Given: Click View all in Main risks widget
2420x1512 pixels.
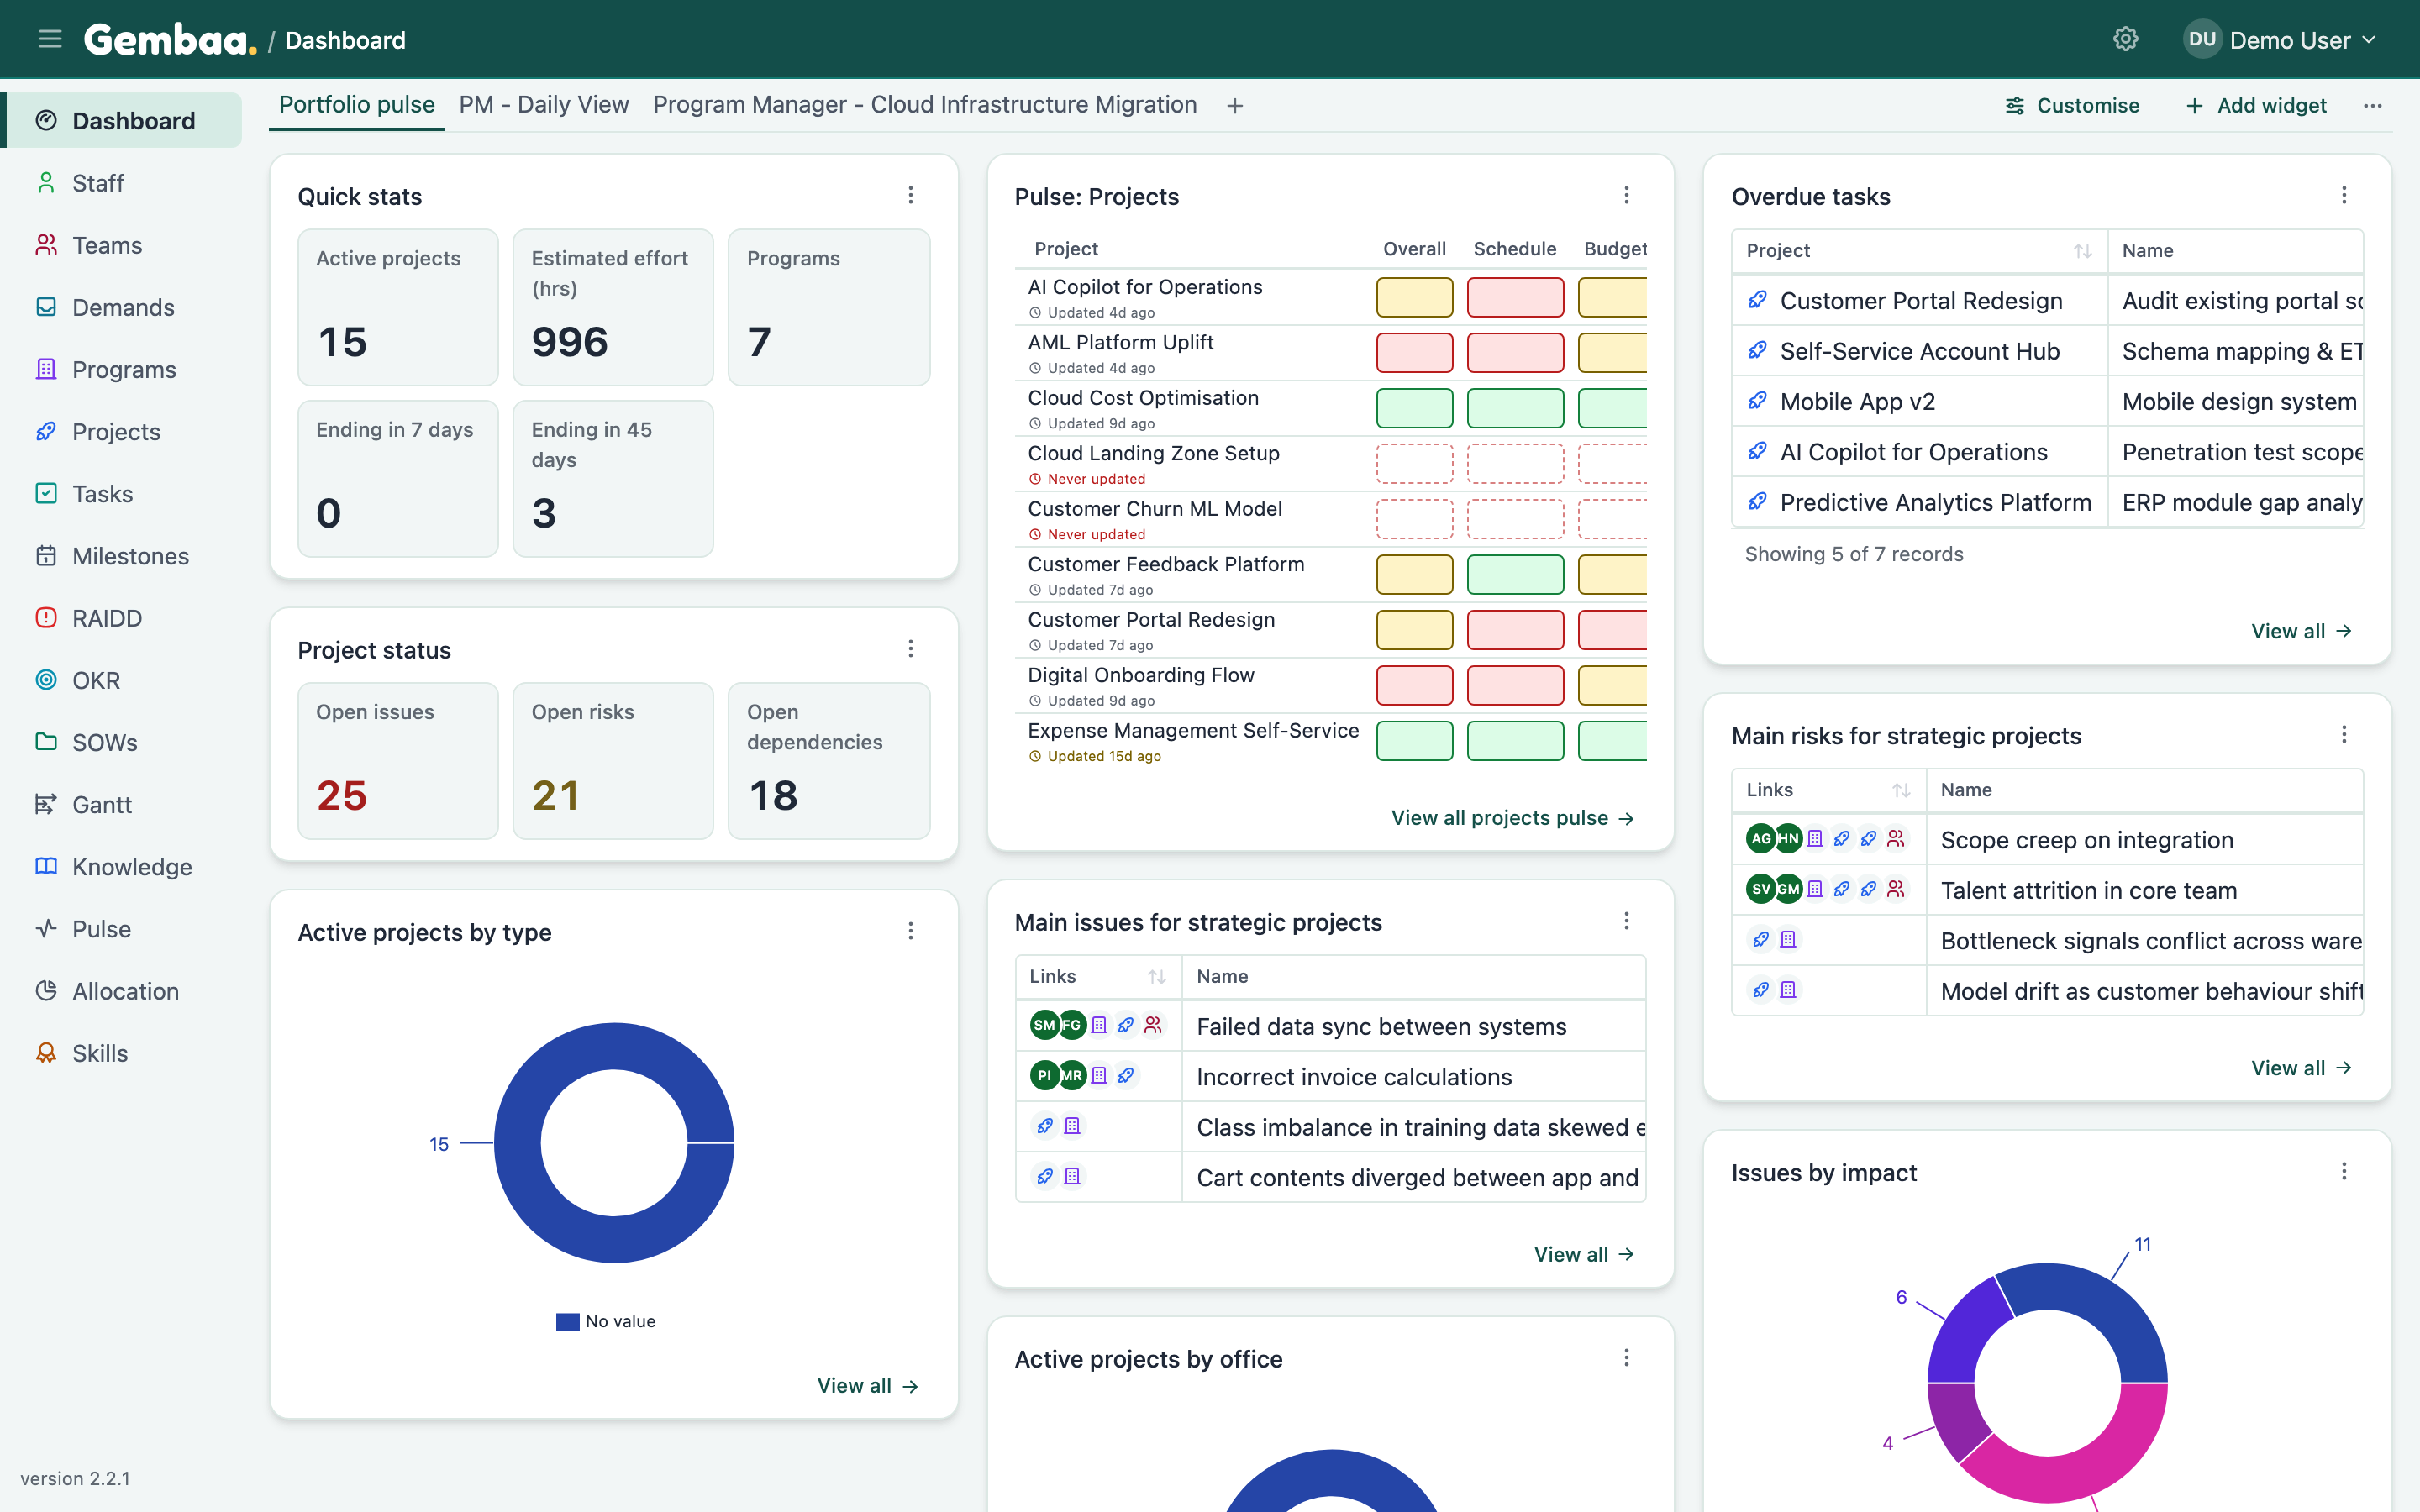Looking at the screenshot, I should [2301, 1068].
